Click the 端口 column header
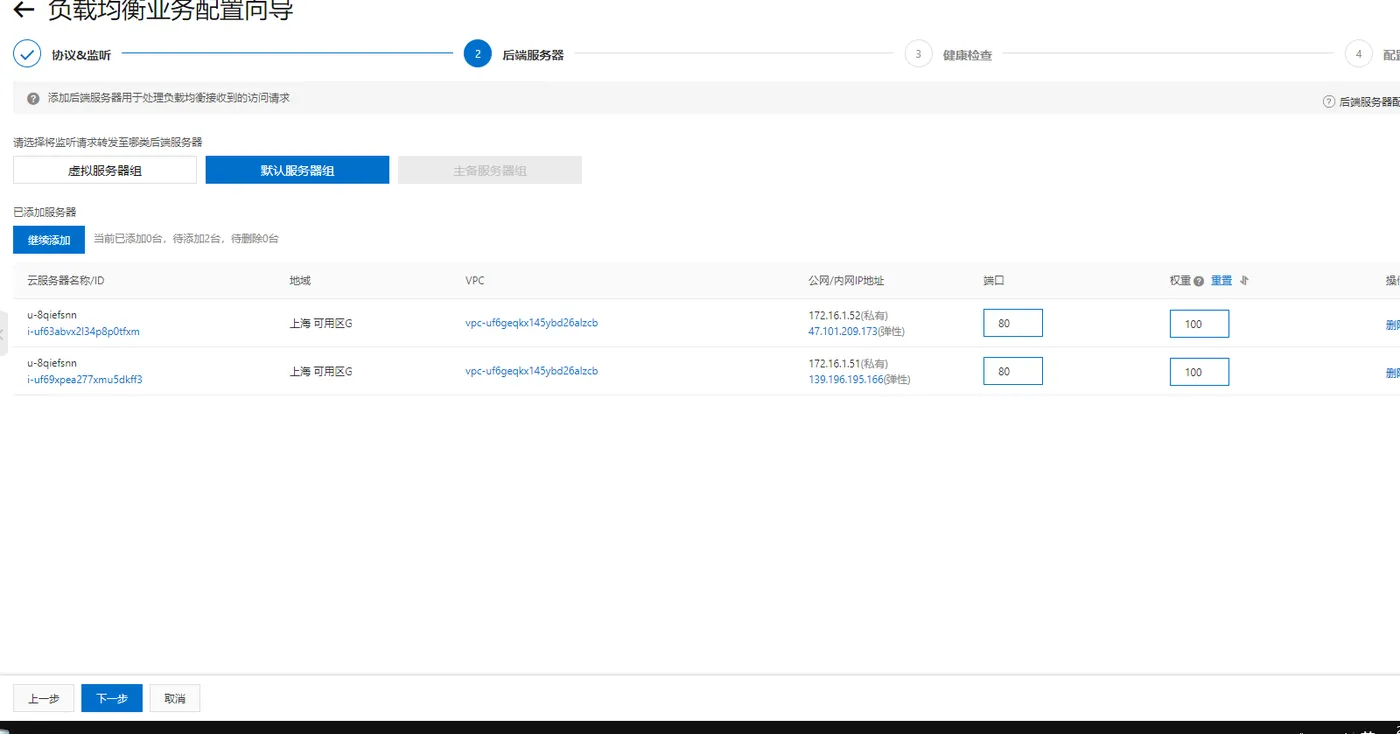 point(994,281)
